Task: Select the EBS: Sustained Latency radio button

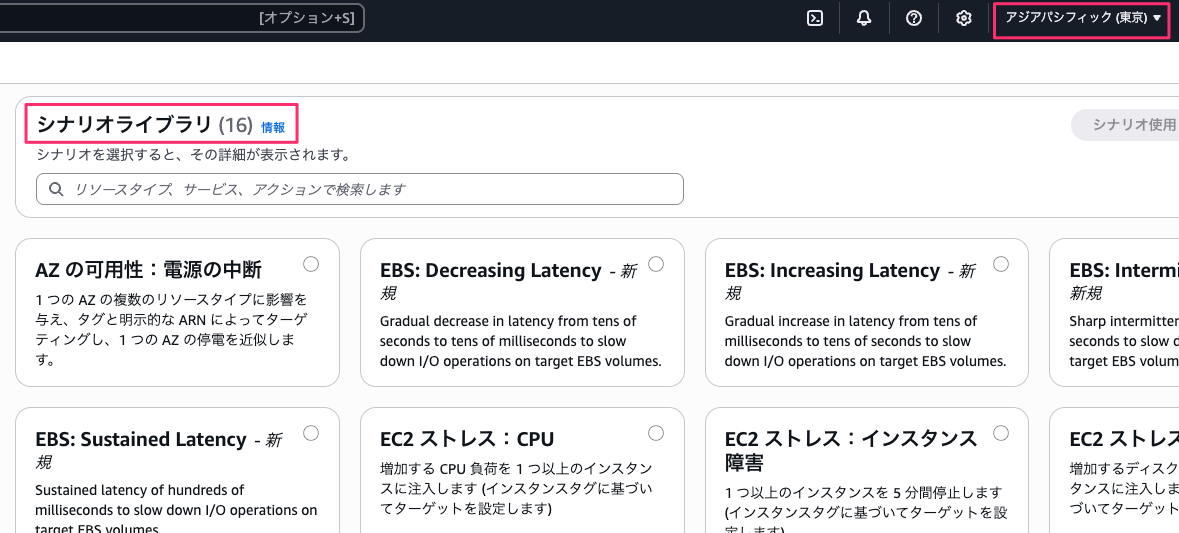Action: pos(311,433)
